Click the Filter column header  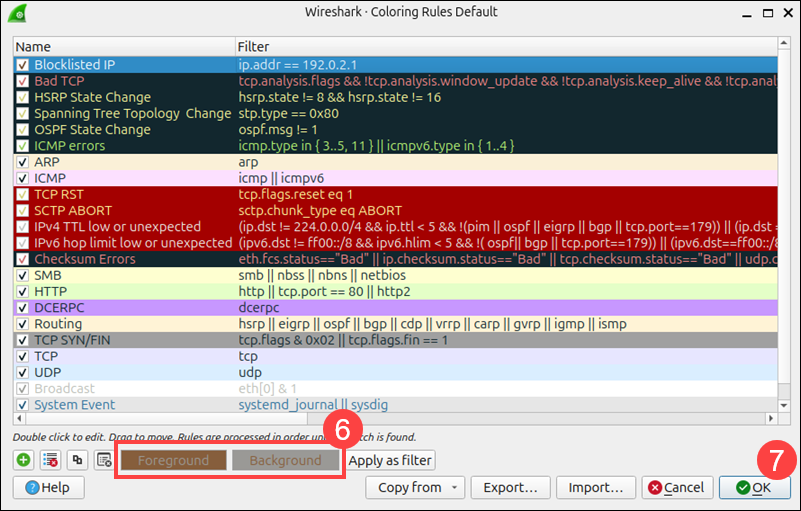[506, 47]
